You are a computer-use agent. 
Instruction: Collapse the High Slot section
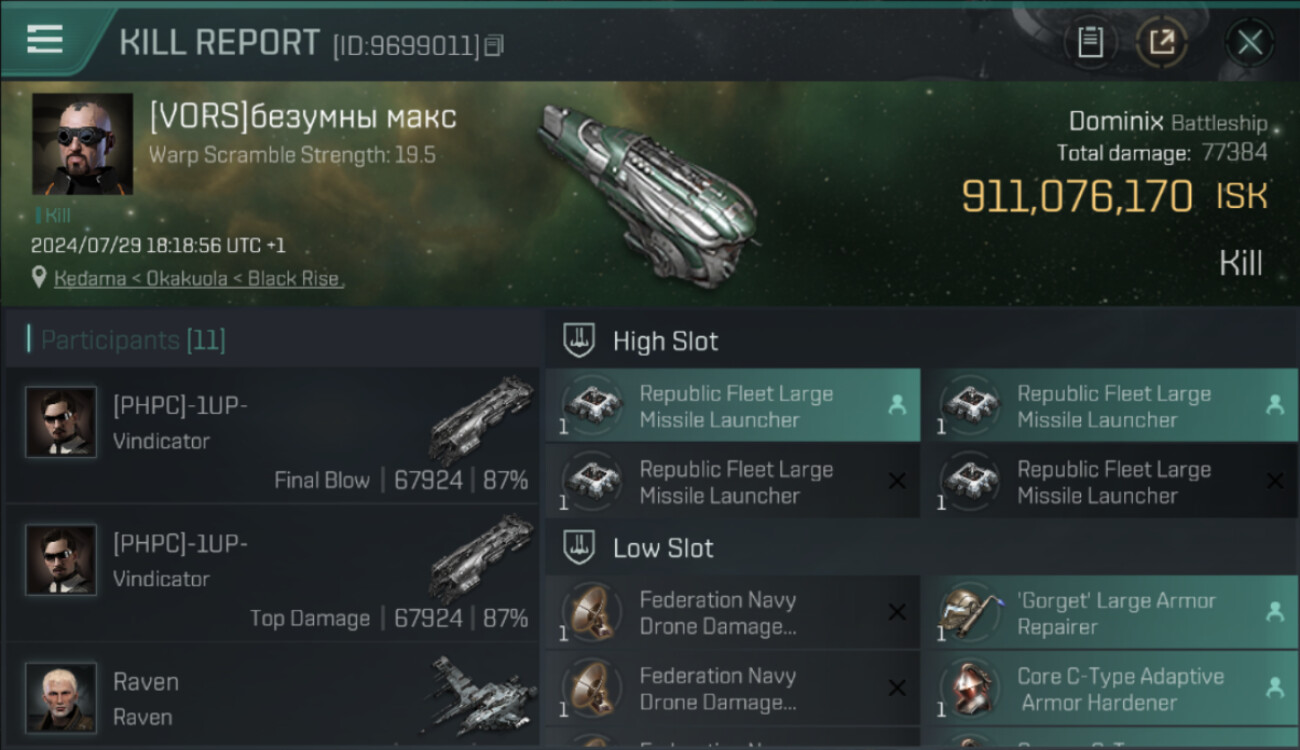(x=580, y=341)
